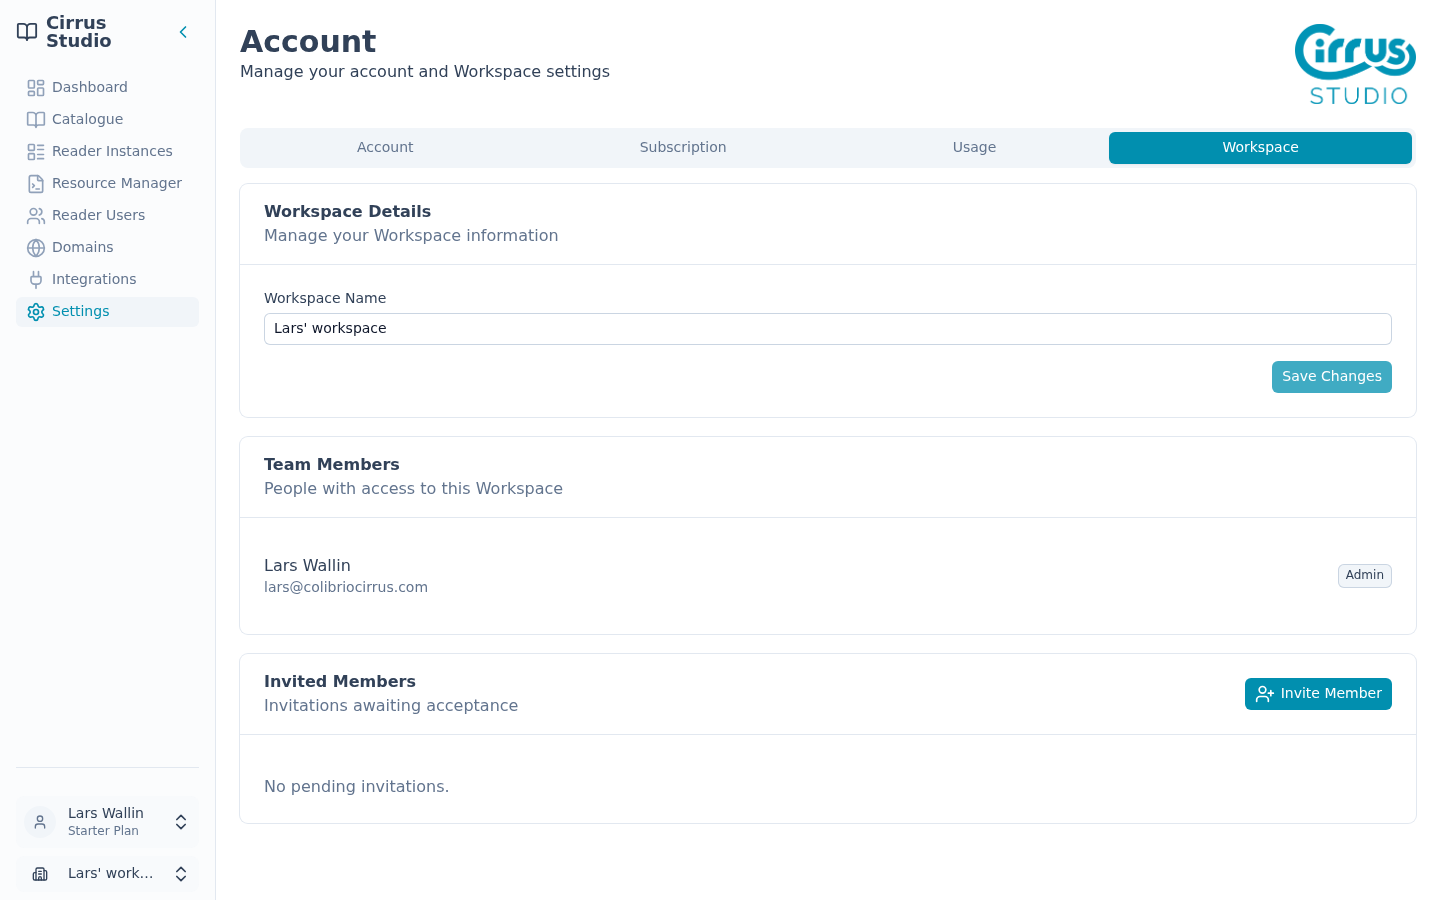Click the Domains globe icon
The image size is (1440, 900).
36,248
